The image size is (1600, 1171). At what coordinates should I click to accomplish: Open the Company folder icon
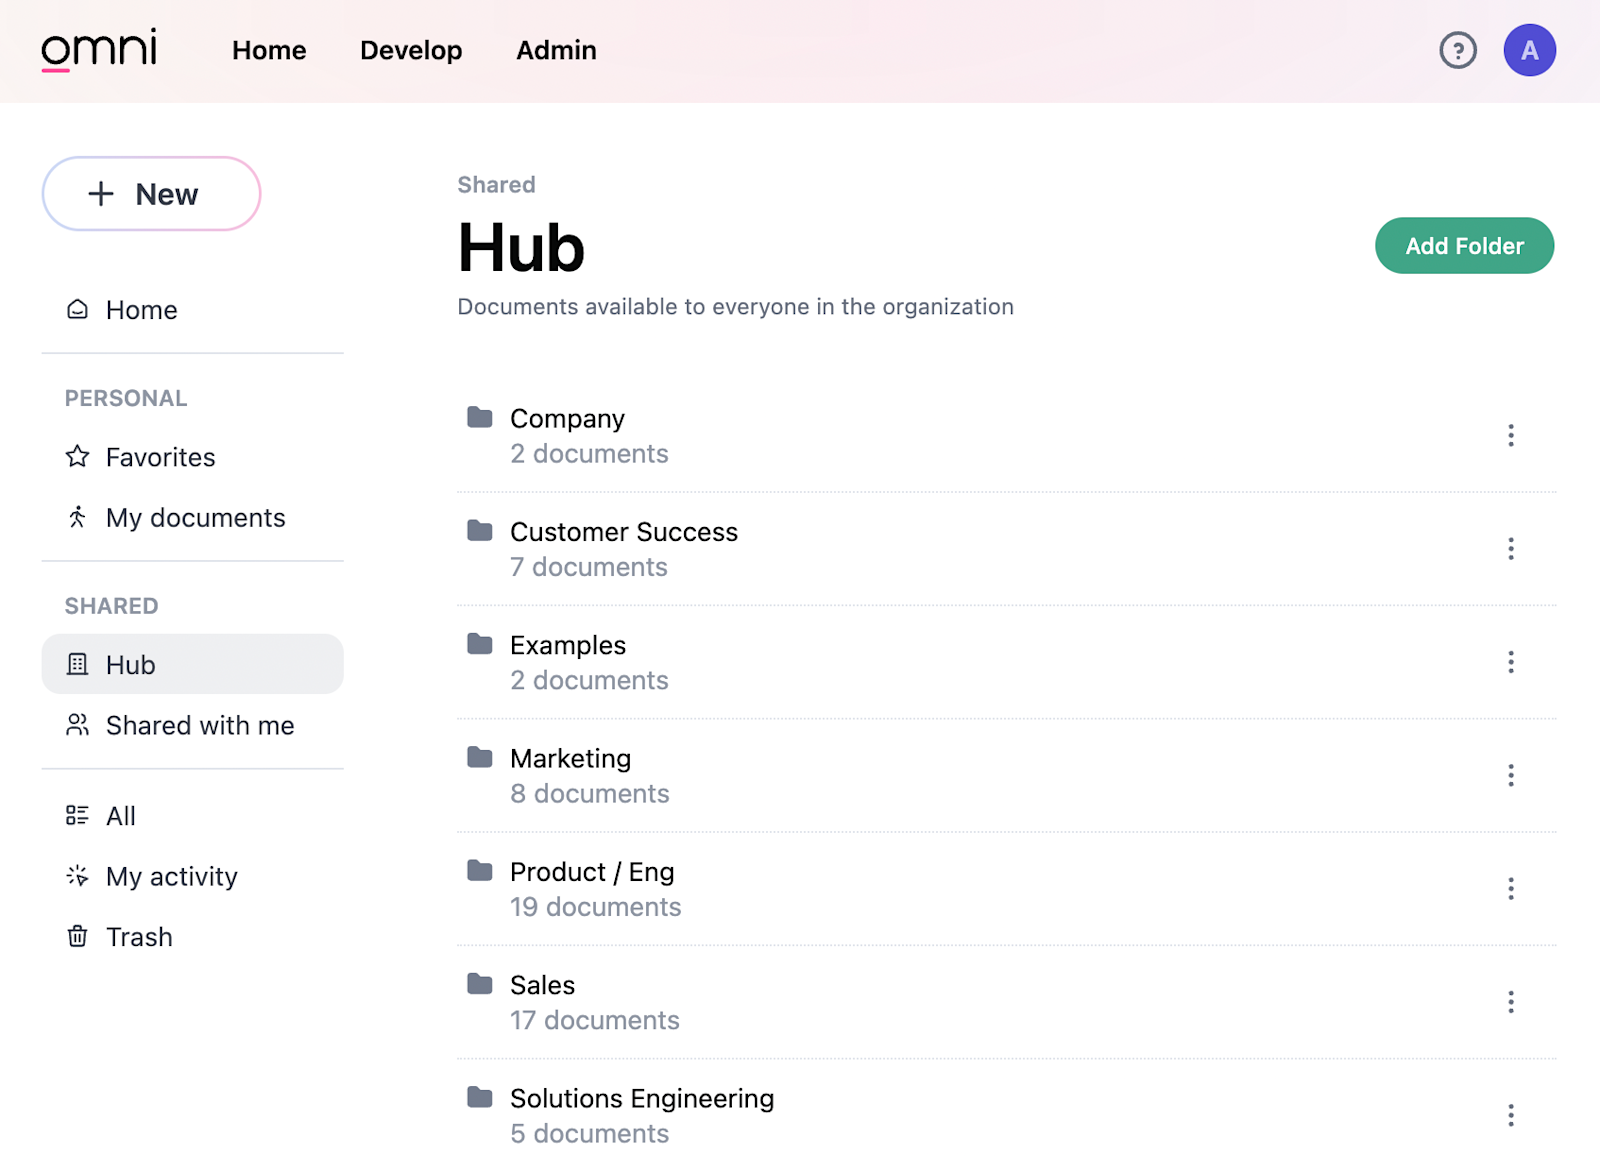(x=480, y=418)
